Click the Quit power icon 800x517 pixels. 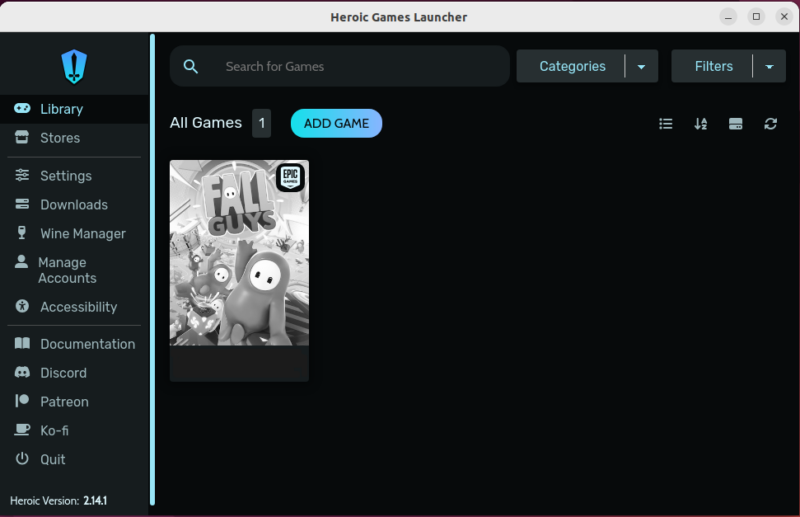[22, 458]
